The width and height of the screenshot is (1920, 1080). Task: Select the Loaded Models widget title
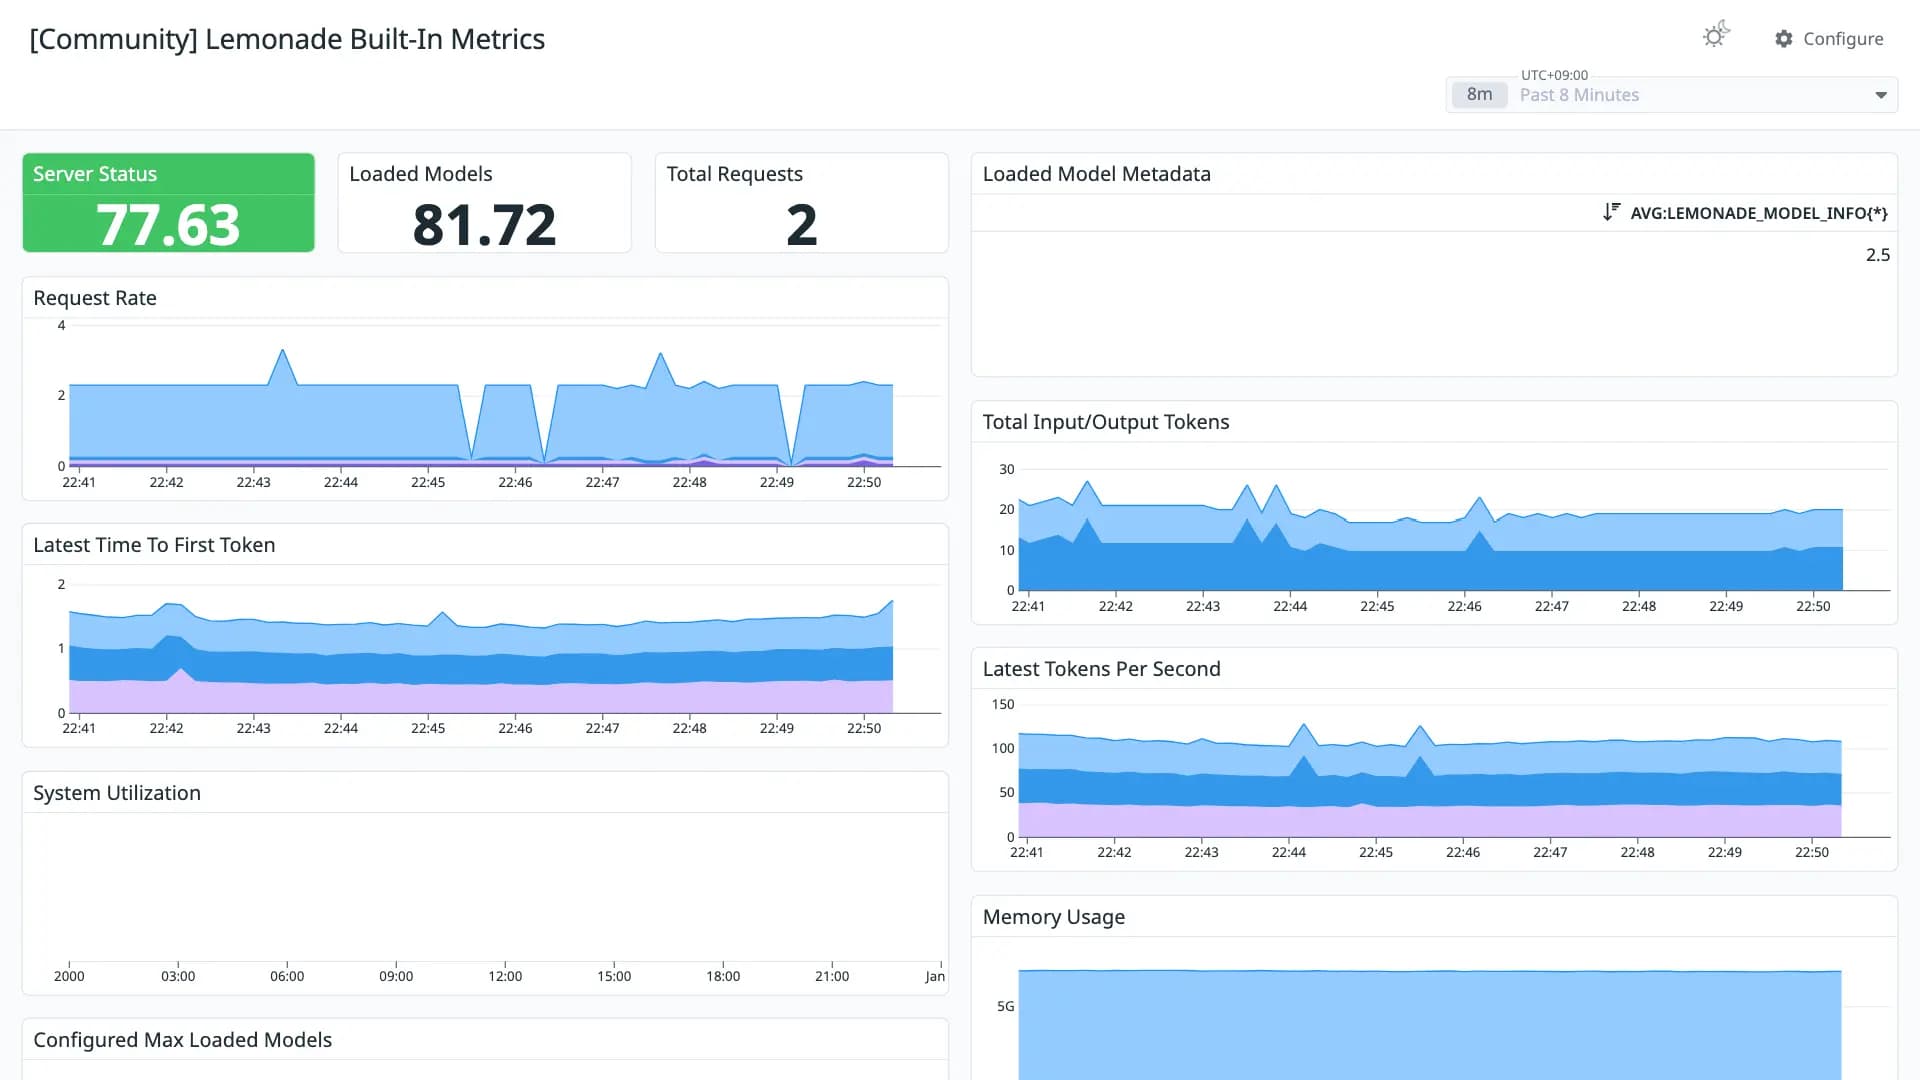pyautogui.click(x=421, y=174)
